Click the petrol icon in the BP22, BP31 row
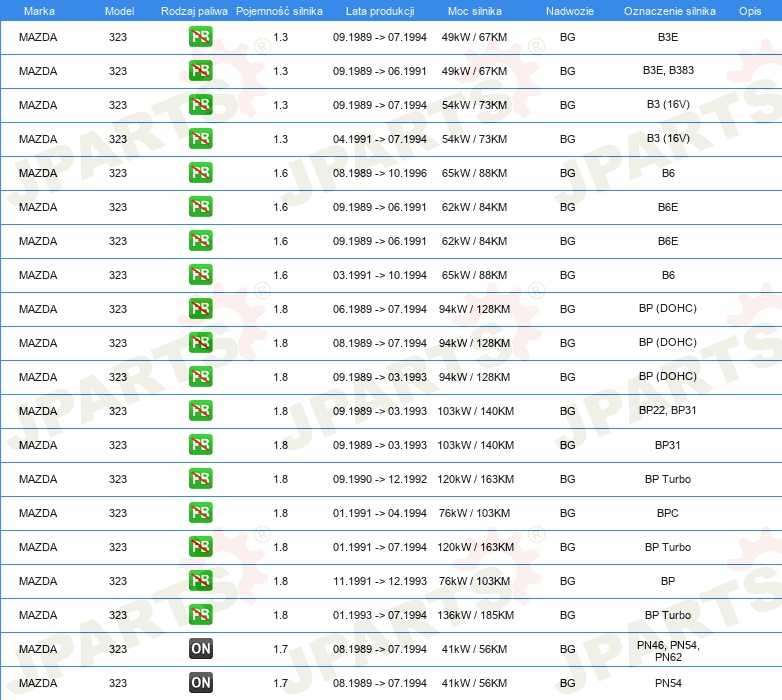This screenshot has width=782, height=700. pyautogui.click(x=200, y=411)
